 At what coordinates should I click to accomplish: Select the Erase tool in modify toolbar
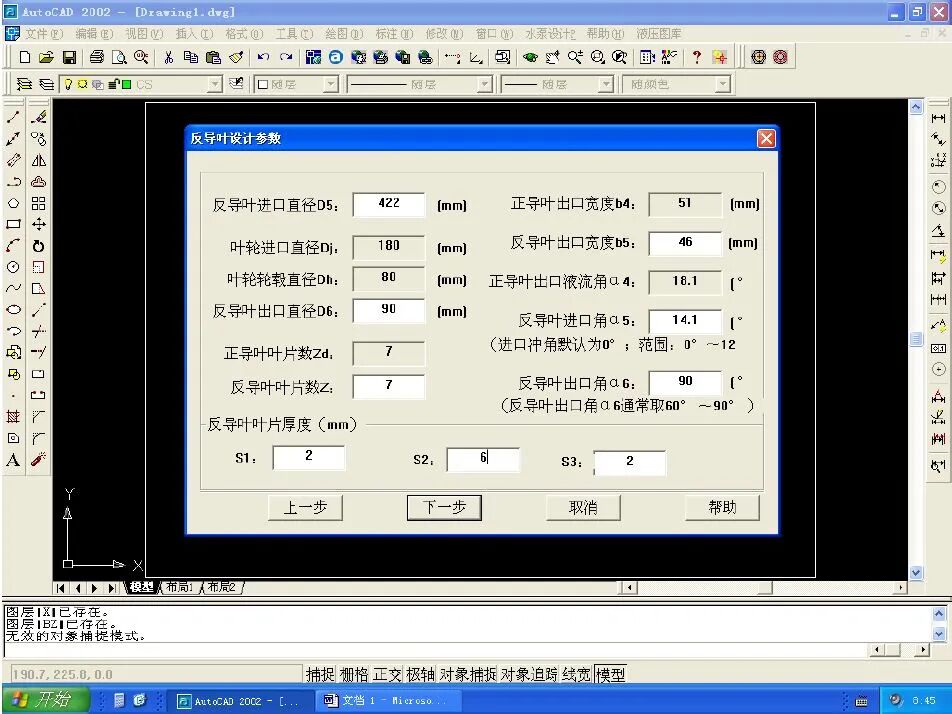38,117
